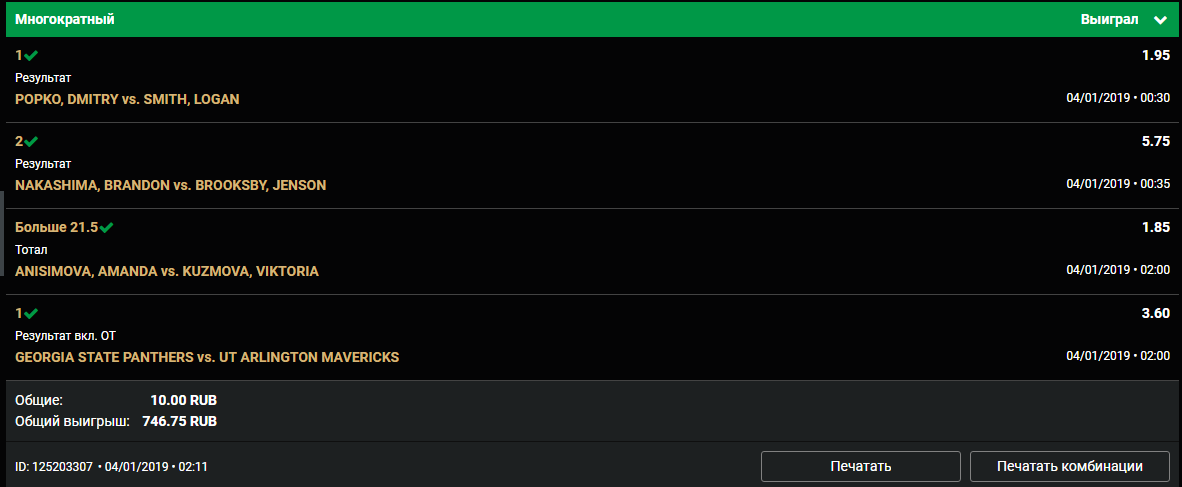The image size is (1182, 487).
Task: Click the 10.00 RUB stake amount
Action: (183, 400)
